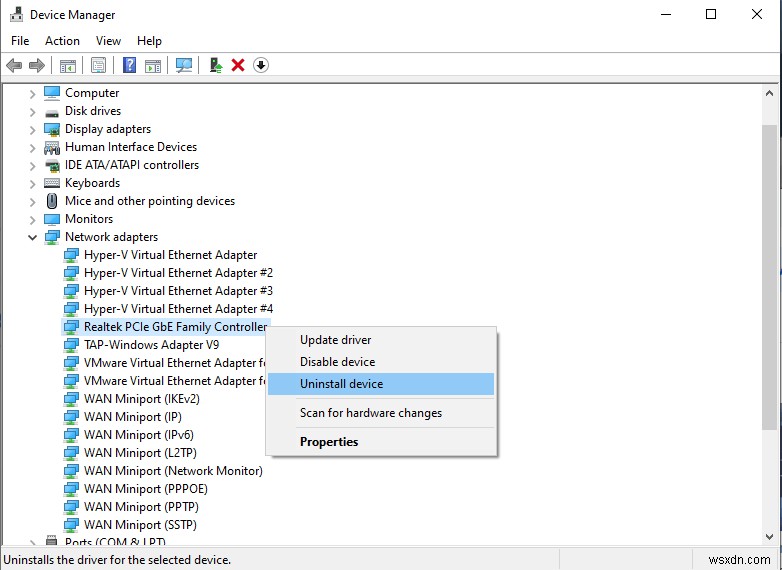Expand the Monitors category
The image size is (782, 570).
pyautogui.click(x=32, y=219)
